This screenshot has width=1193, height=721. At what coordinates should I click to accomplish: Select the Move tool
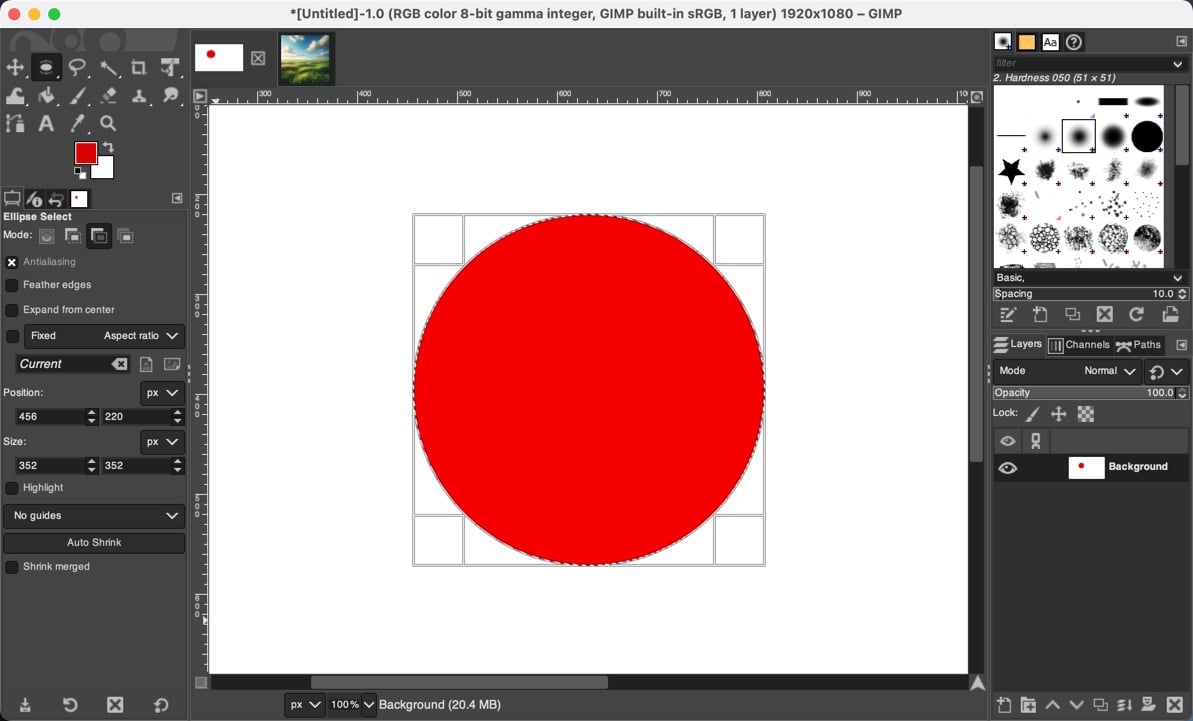coord(15,67)
